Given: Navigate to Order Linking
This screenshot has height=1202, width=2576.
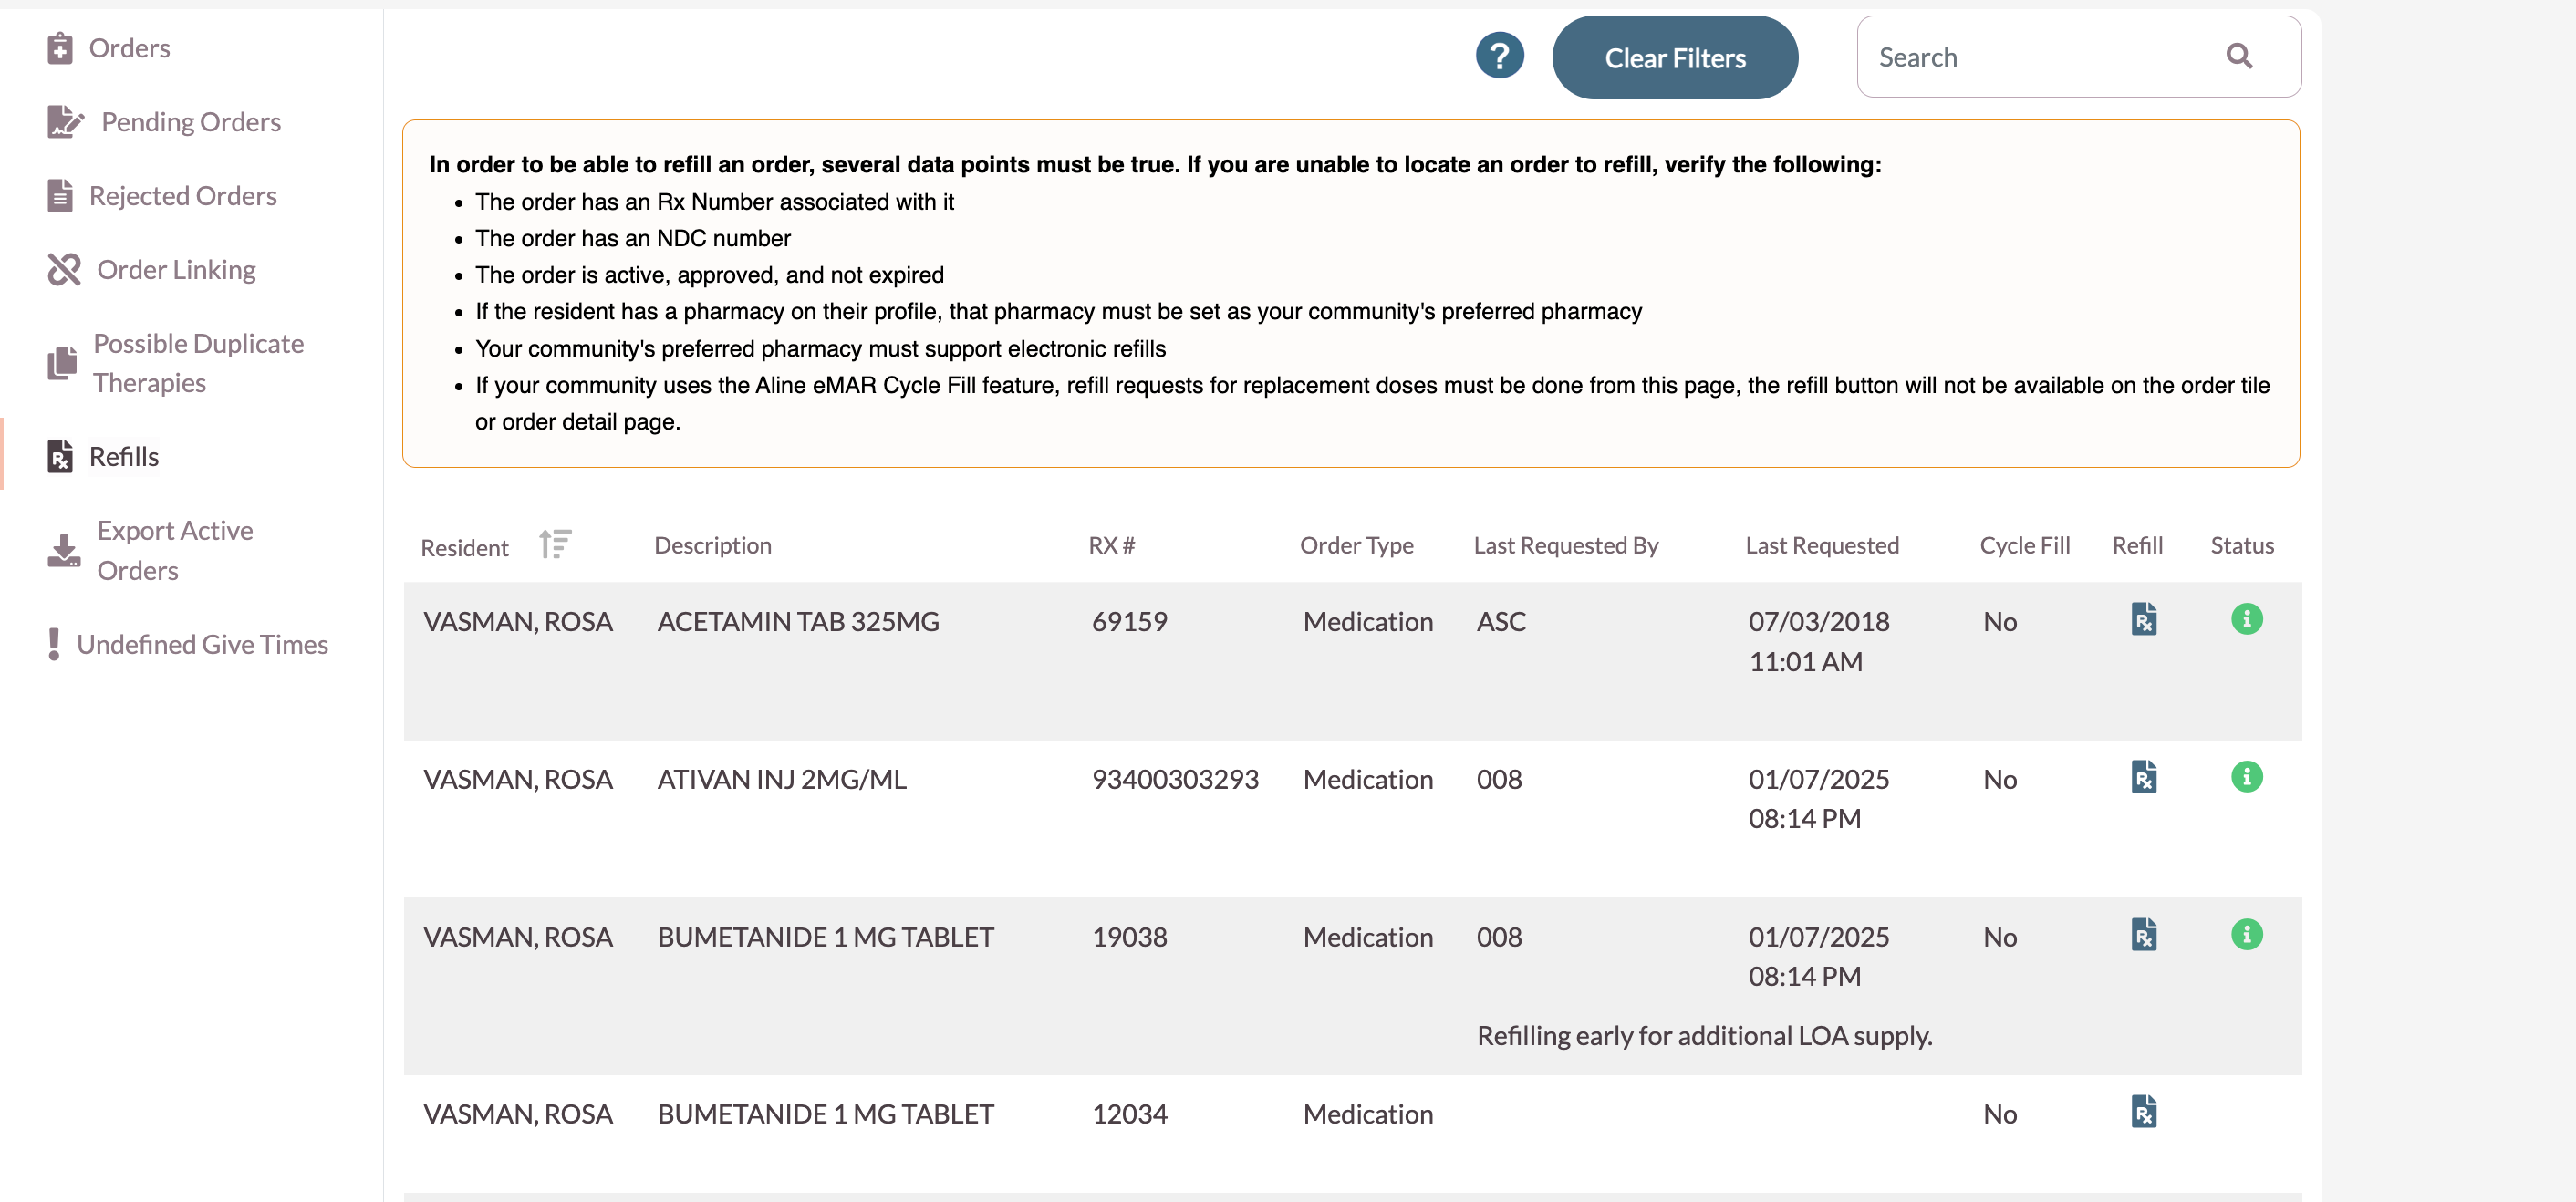Looking at the screenshot, I should click(176, 270).
